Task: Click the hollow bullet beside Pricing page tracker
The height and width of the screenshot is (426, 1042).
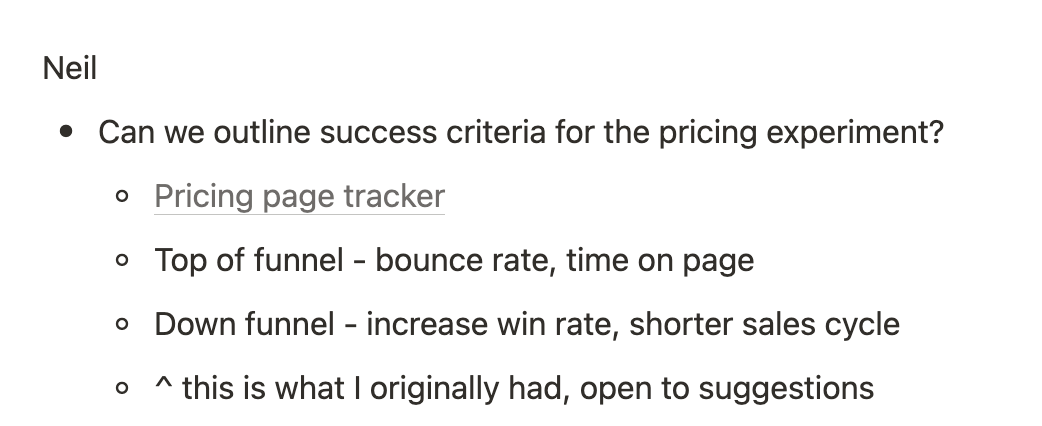Action: click(122, 196)
